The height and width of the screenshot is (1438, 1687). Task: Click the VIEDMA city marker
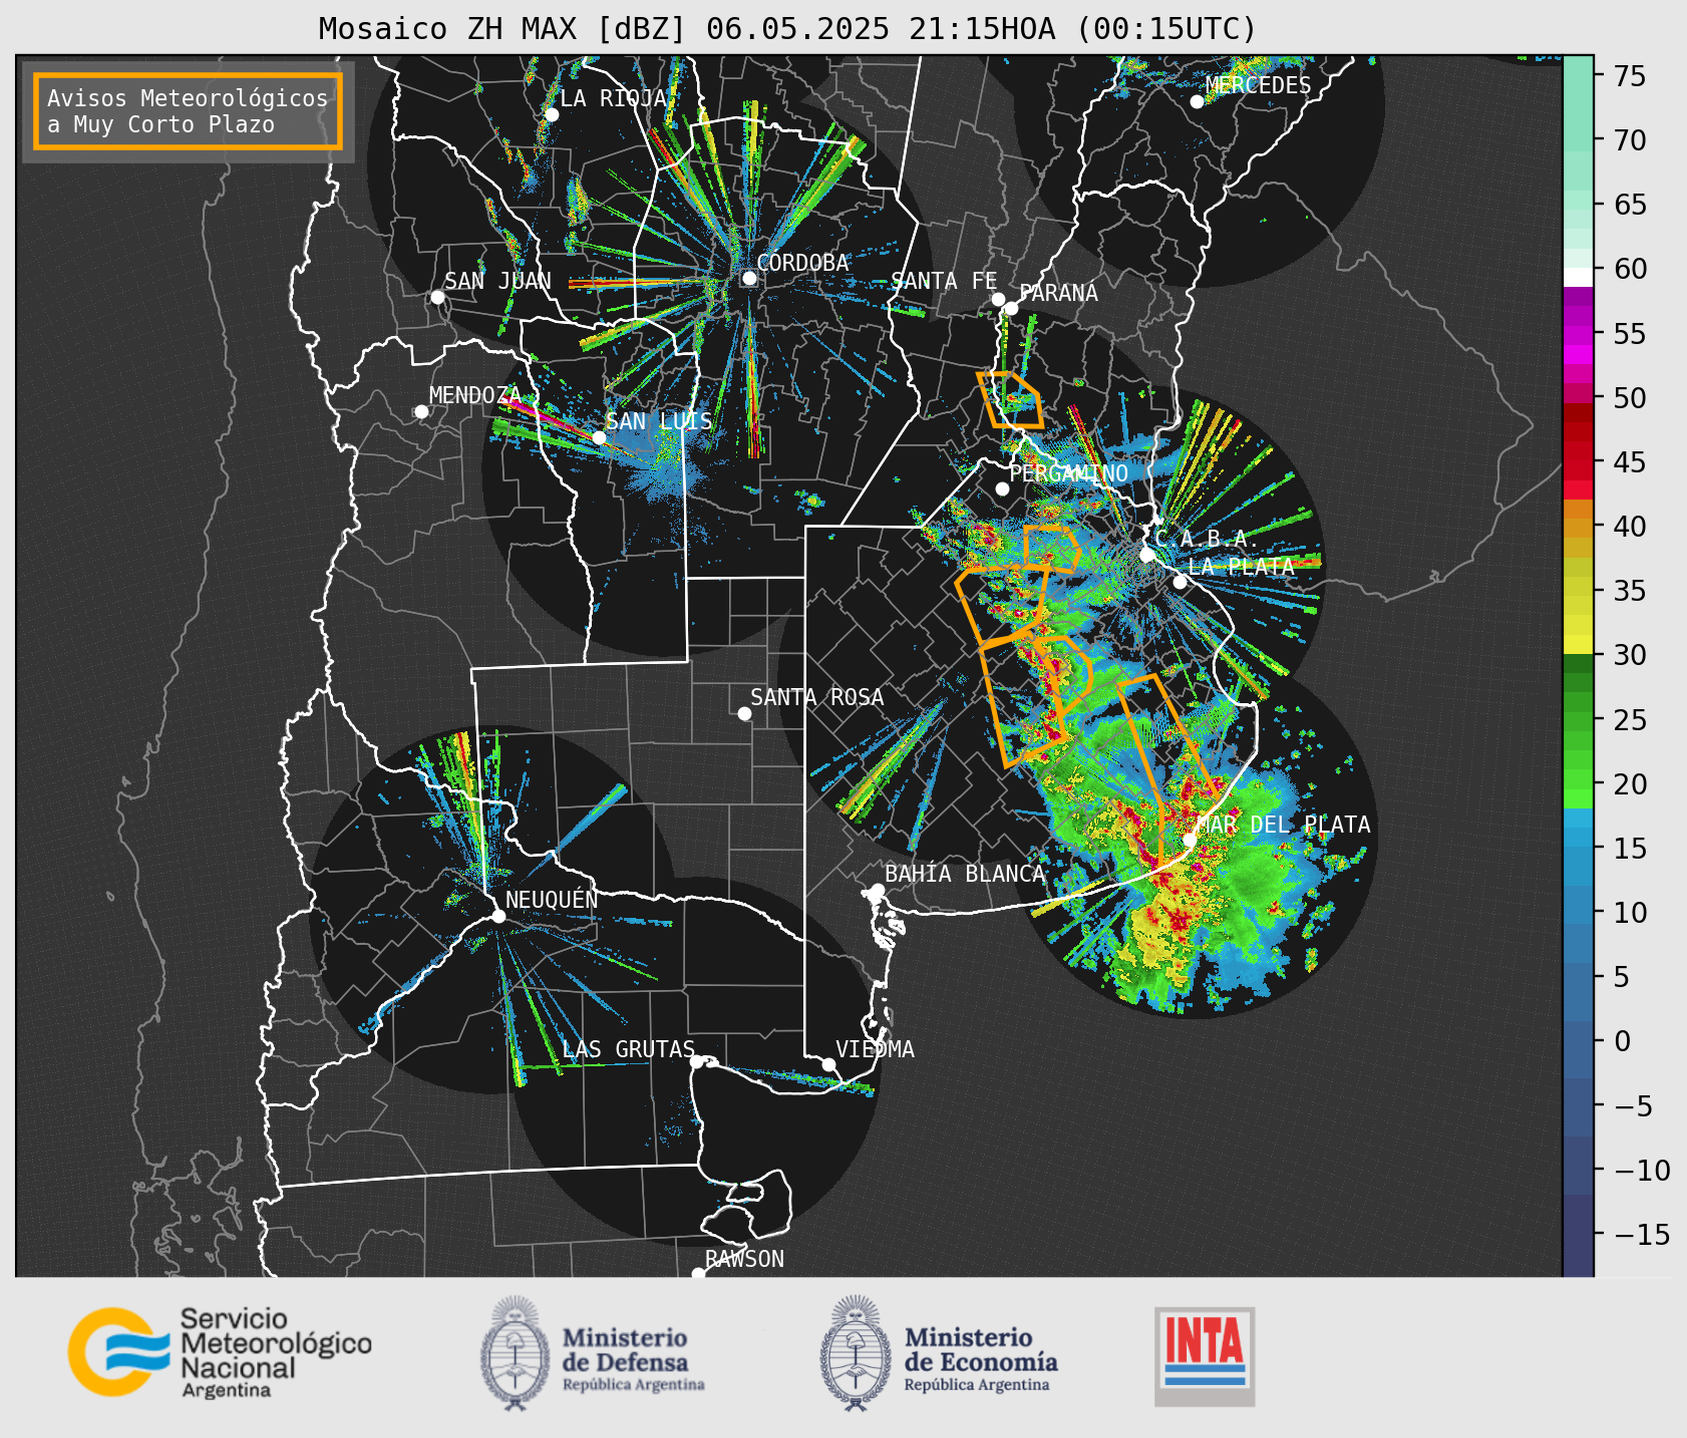coord(828,1064)
